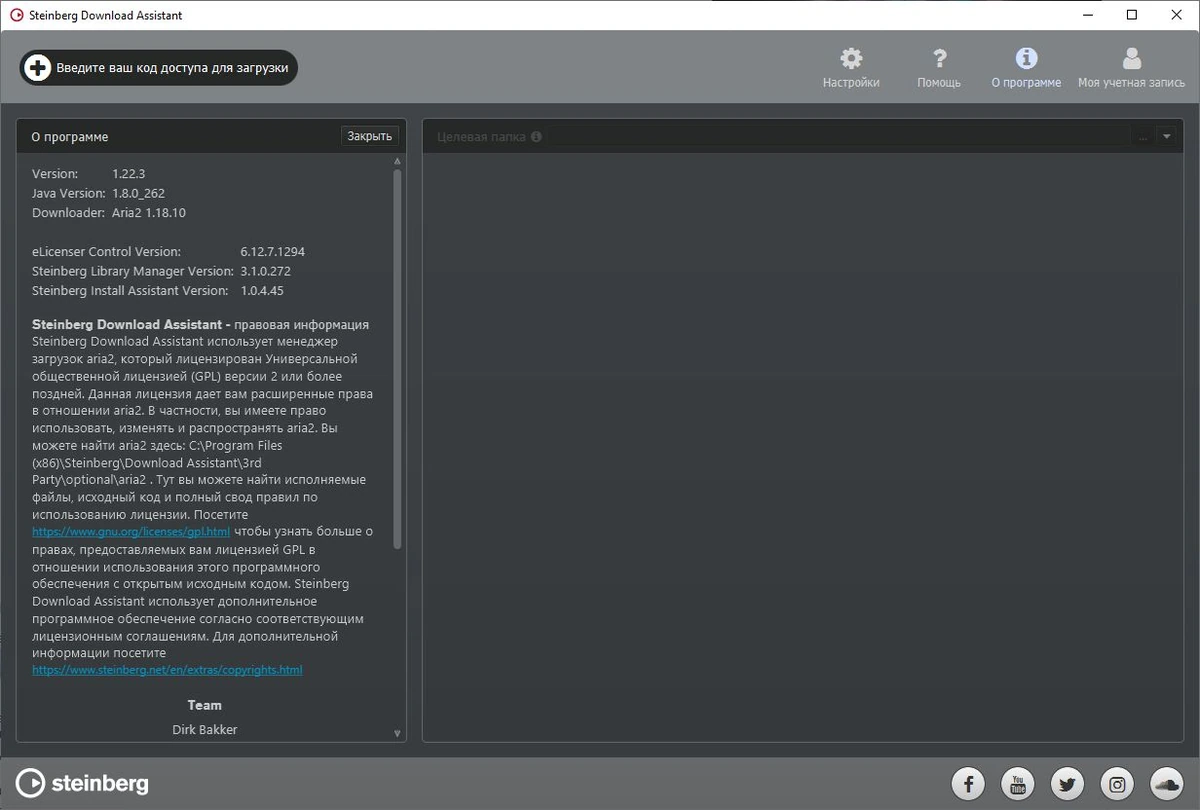Click eLicenser Control Version 6.12.7.1294

pyautogui.click(x=273, y=252)
